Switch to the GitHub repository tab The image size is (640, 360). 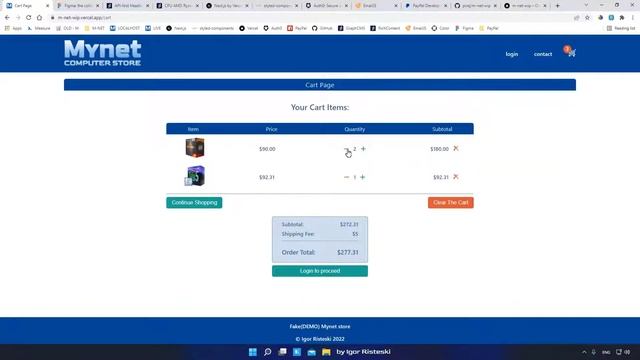coord(476,6)
